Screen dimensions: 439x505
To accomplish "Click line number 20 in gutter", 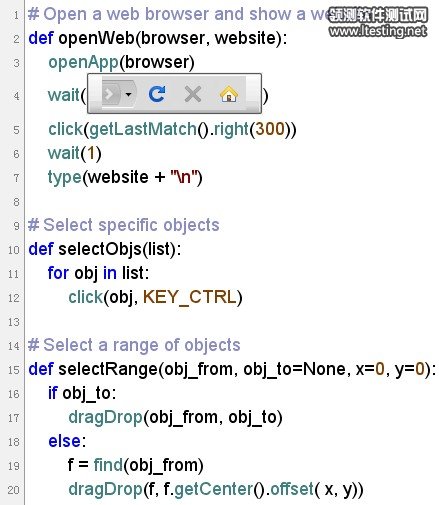I will coord(14,490).
